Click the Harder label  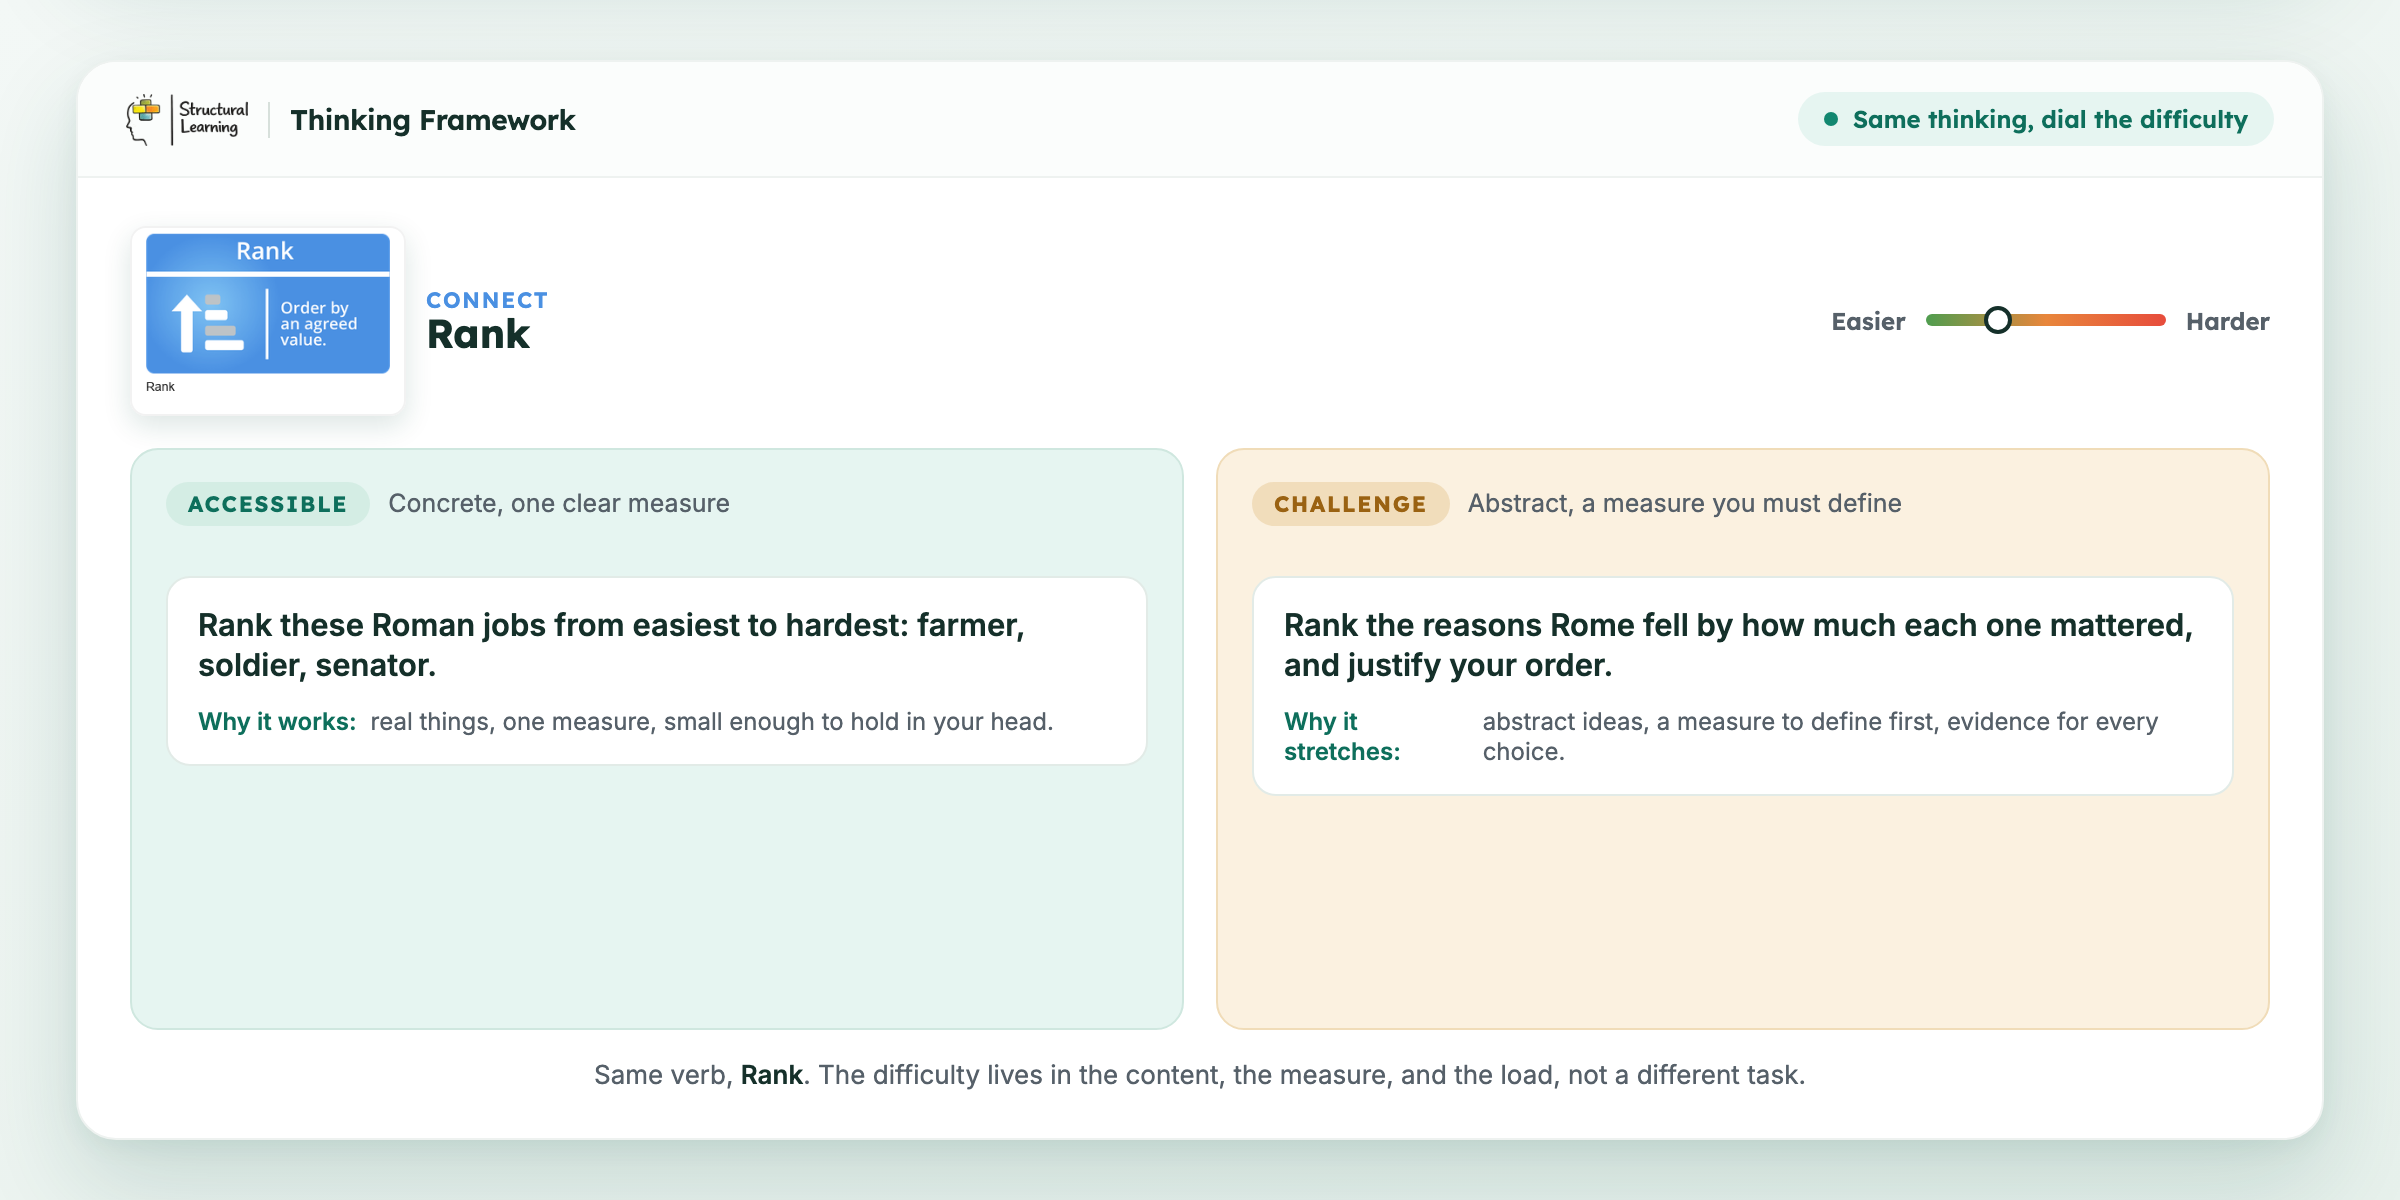tap(2228, 322)
